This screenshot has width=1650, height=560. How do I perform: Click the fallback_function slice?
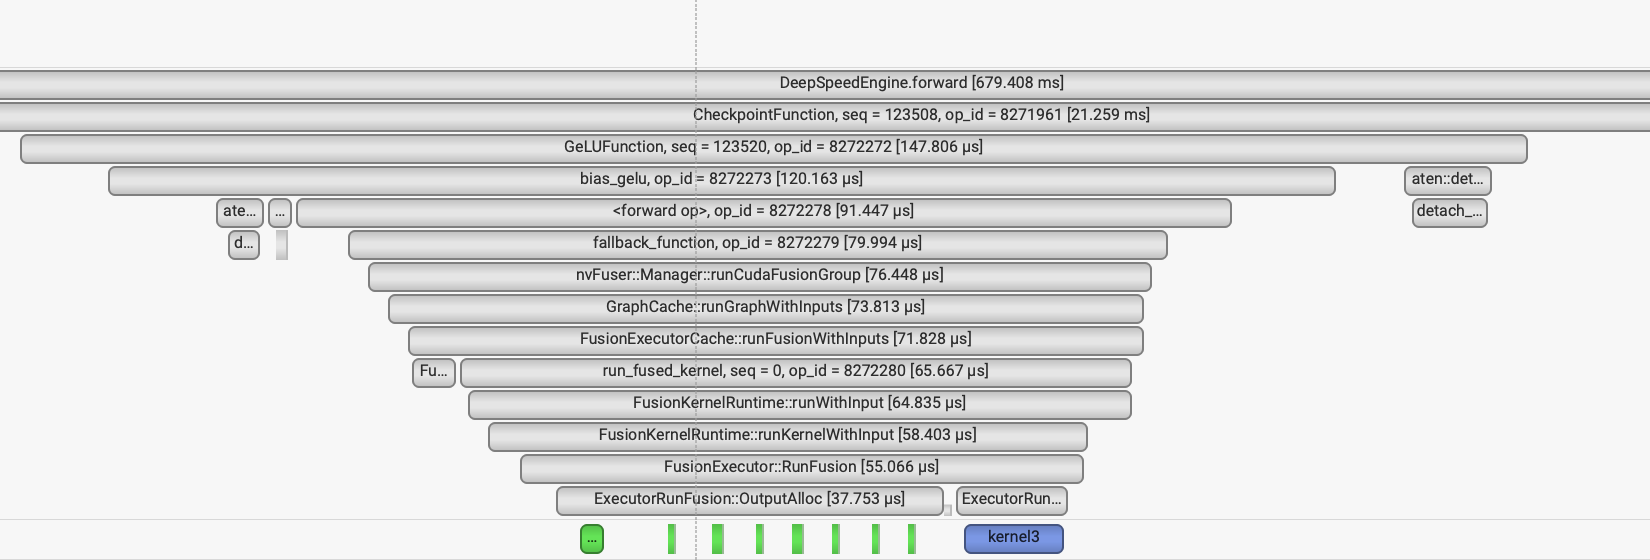(x=757, y=243)
